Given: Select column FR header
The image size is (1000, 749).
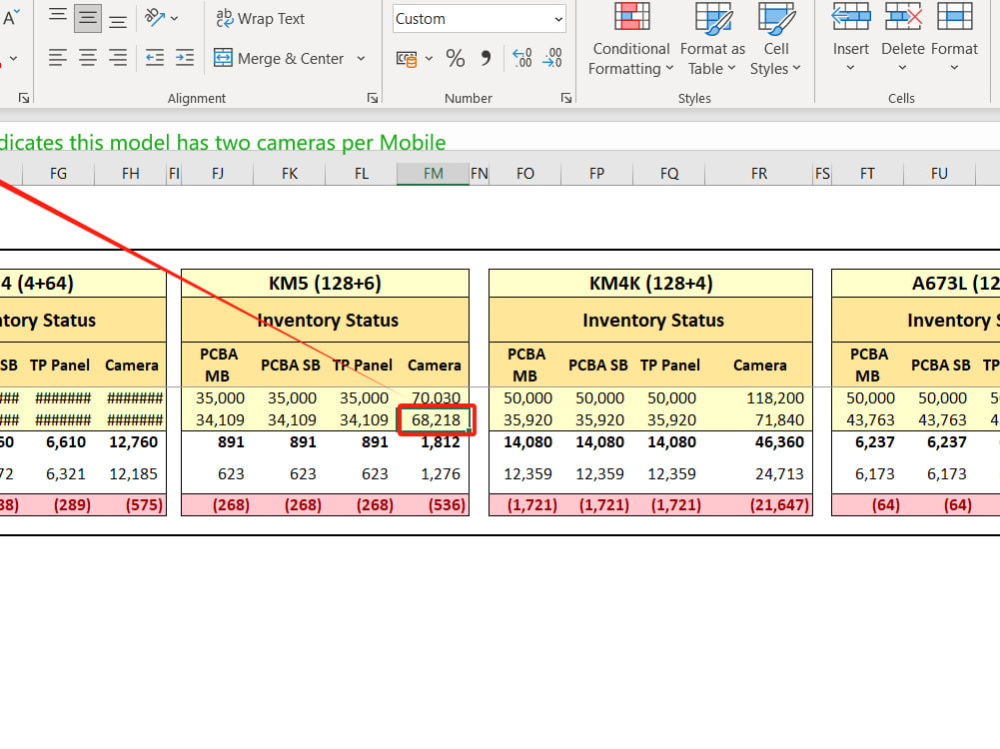Looking at the screenshot, I should tap(759, 174).
